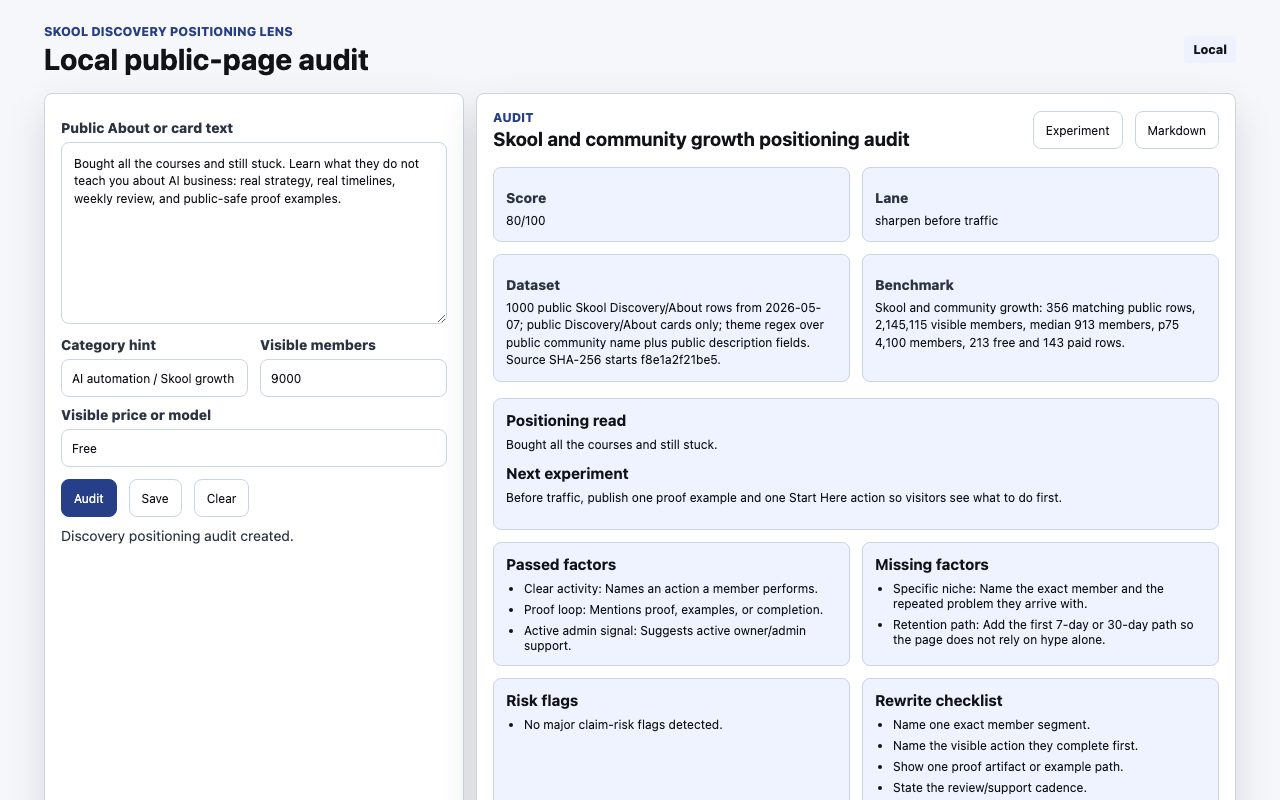The width and height of the screenshot is (1280, 800).
Task: Click 'Bought all the courses and still stuck.' positioning read
Action: [611, 445]
